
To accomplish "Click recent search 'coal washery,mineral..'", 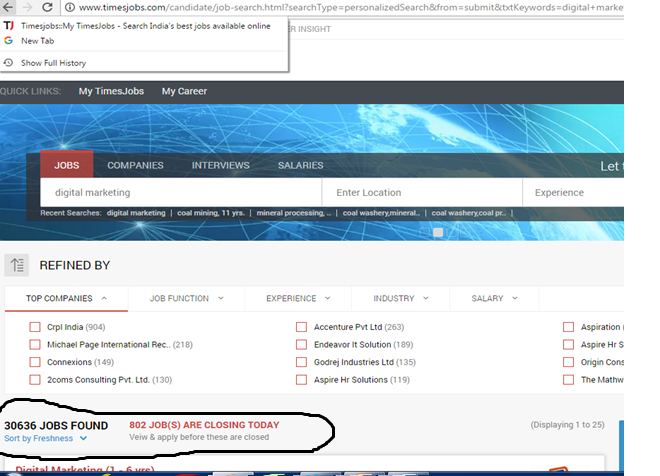I will click(381, 213).
